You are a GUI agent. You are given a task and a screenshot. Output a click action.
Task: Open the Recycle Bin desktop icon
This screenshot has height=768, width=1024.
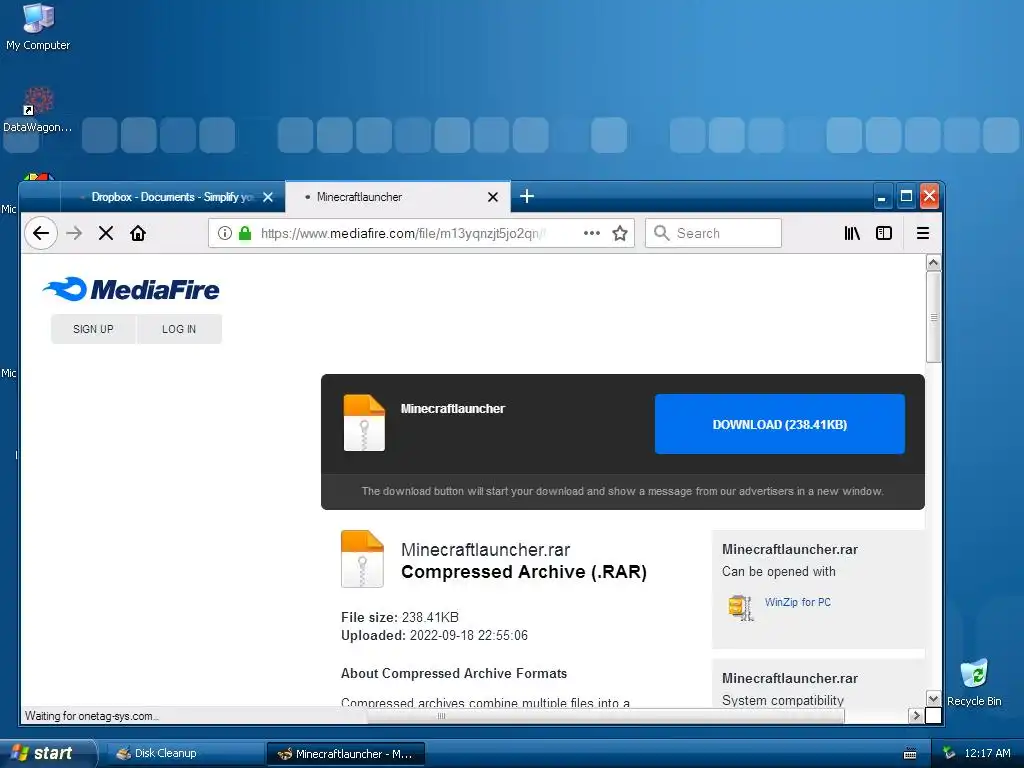click(x=974, y=682)
